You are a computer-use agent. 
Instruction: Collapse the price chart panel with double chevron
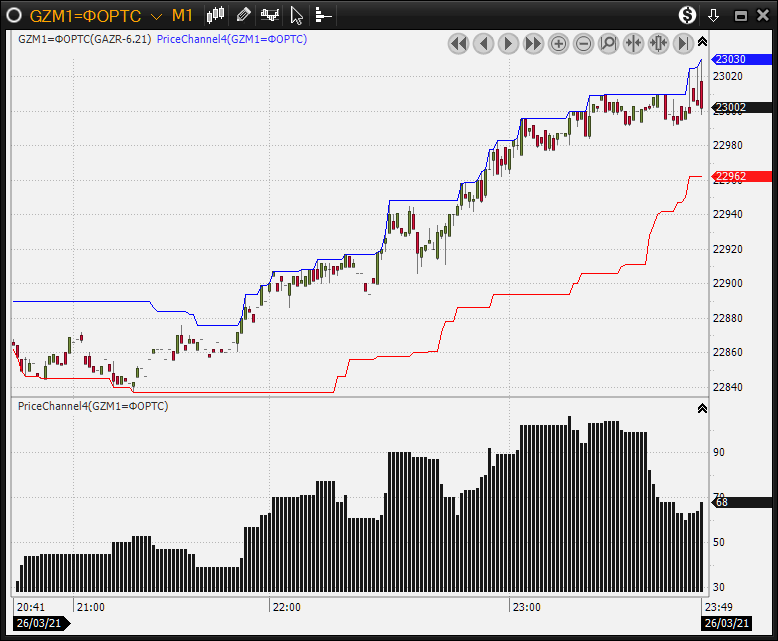click(x=702, y=42)
